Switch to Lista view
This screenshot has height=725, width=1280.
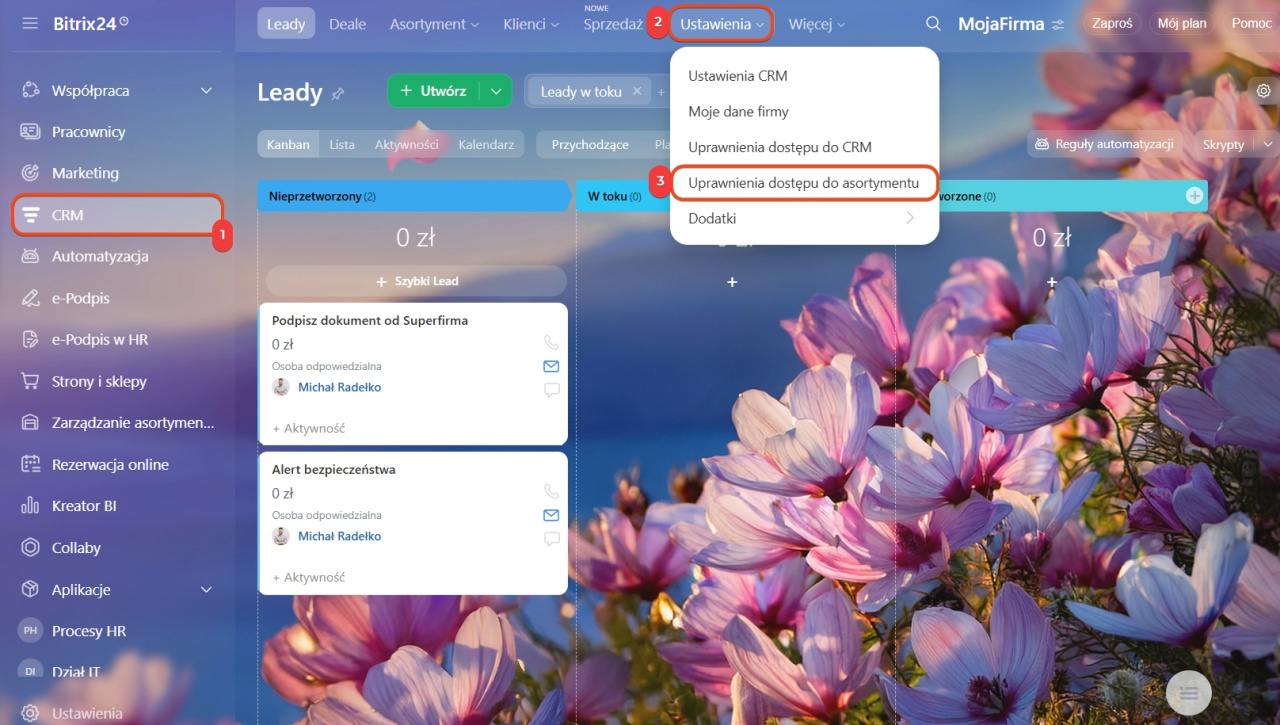(x=342, y=145)
